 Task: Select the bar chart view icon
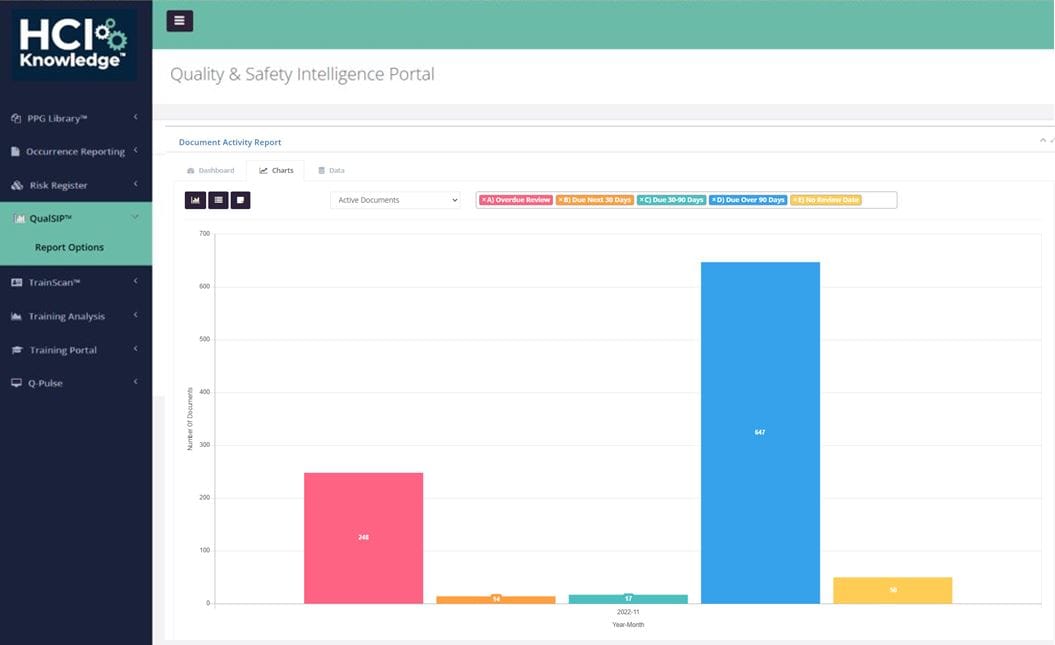point(195,200)
